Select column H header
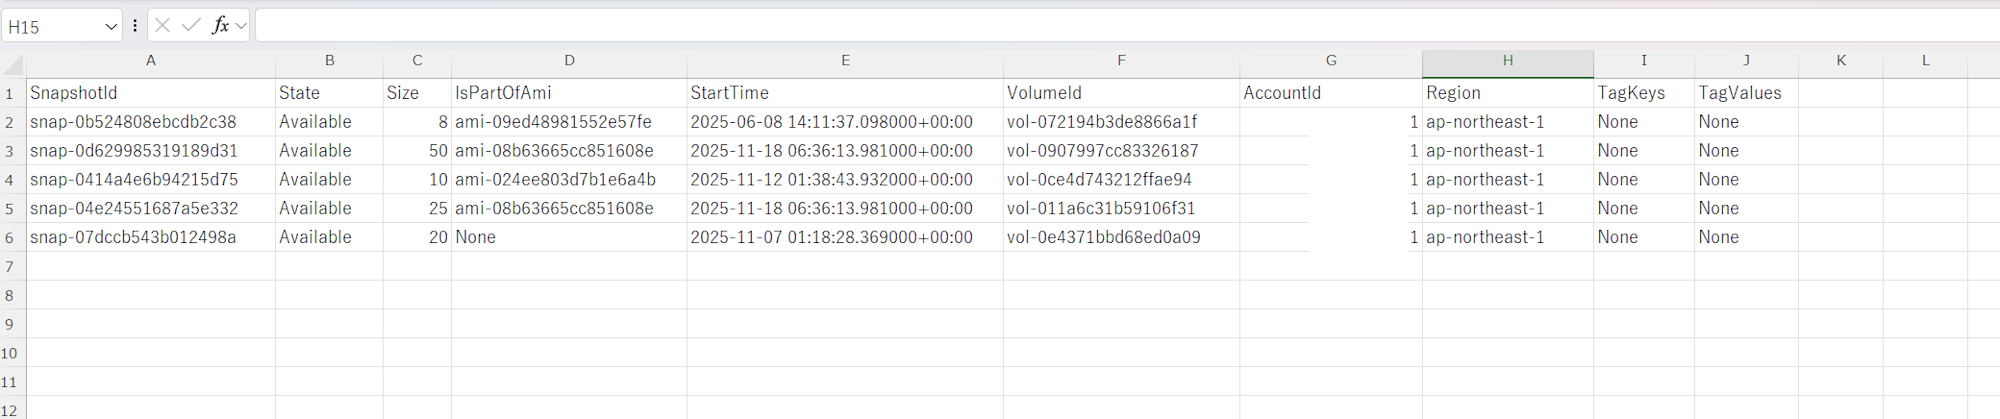 [x=1507, y=61]
